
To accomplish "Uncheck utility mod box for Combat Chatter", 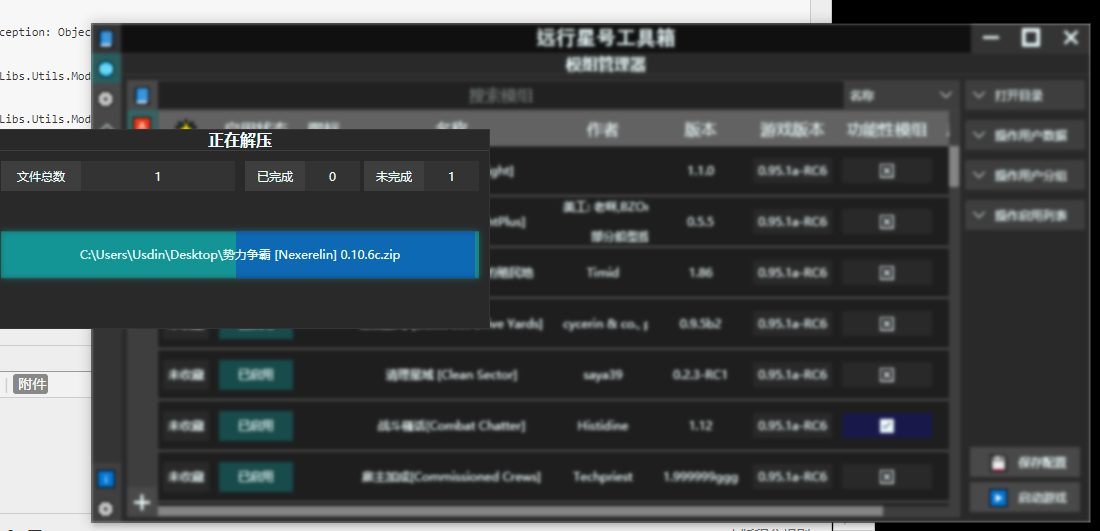I will (x=886, y=426).
